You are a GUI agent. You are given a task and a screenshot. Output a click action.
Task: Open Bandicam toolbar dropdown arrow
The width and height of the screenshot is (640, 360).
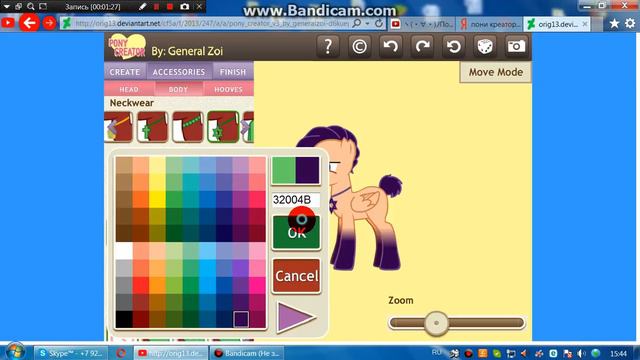pyautogui.click(x=6, y=7)
